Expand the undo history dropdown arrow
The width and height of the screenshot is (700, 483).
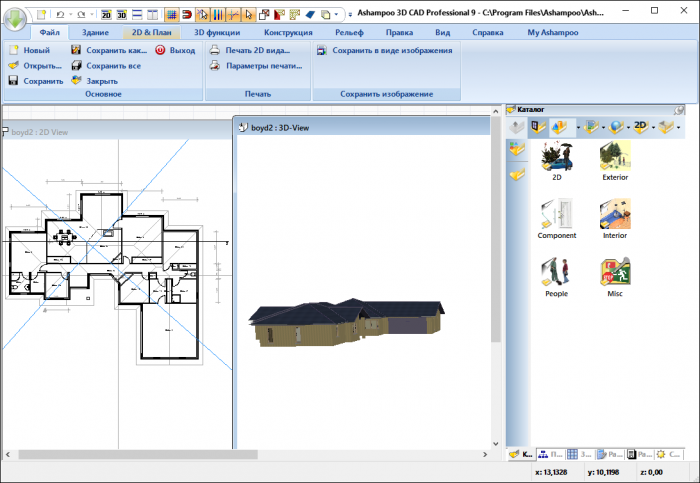click(x=68, y=16)
